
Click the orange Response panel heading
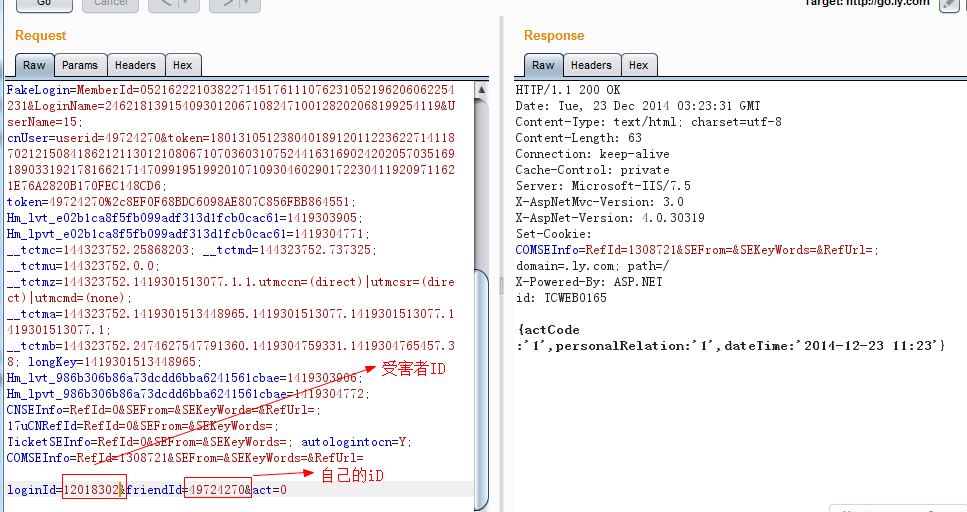point(554,36)
